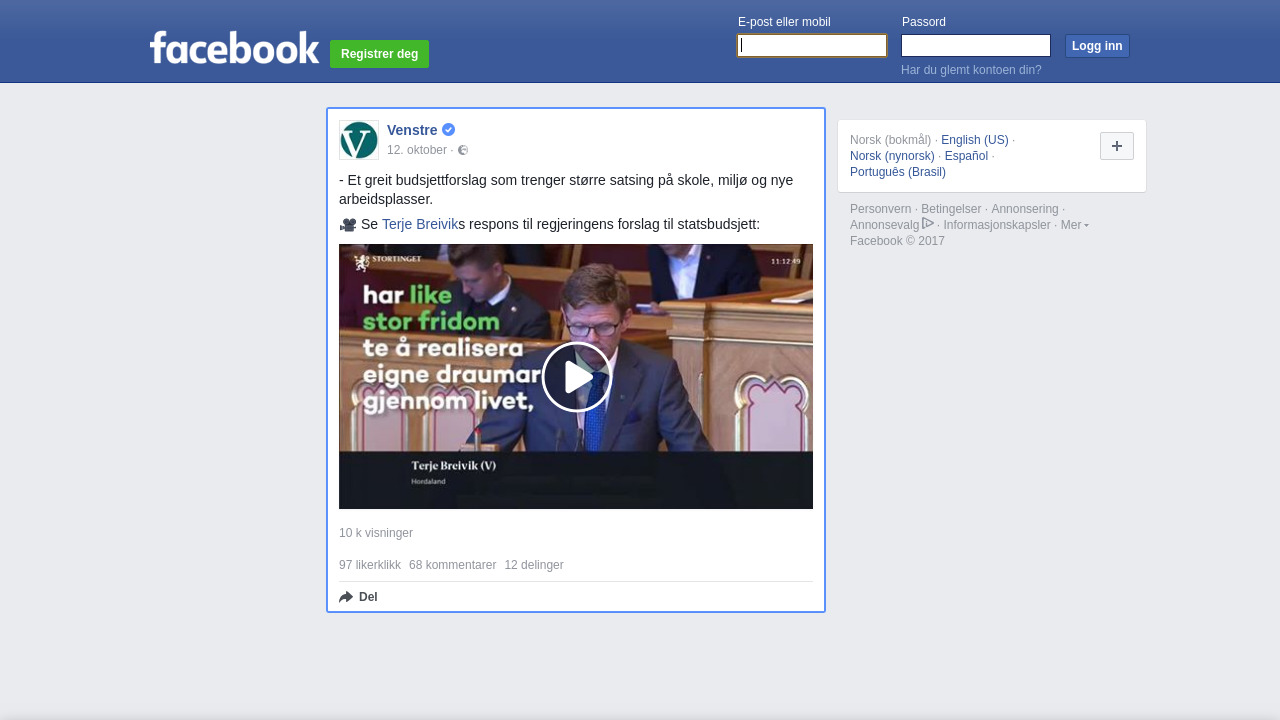Click the AdChoices triangle icon
Screen dimensions: 1280x720
click(928, 224)
